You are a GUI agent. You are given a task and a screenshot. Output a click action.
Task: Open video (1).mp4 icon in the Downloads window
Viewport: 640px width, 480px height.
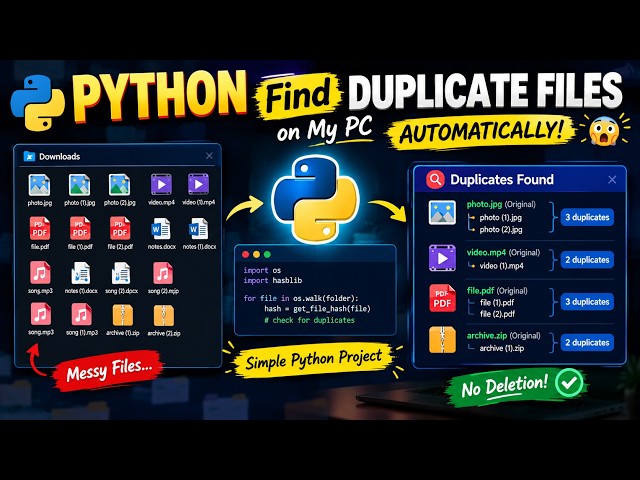click(198, 184)
